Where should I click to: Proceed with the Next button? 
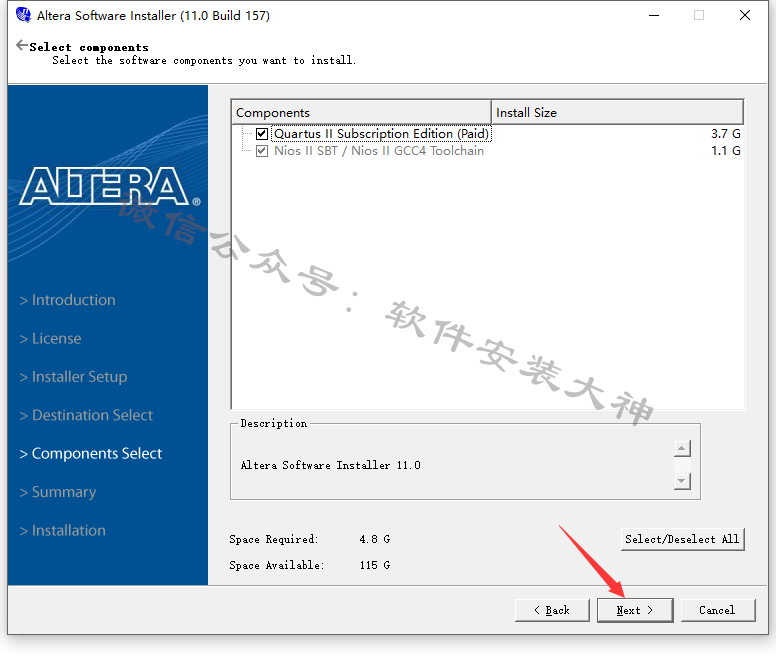click(x=634, y=610)
